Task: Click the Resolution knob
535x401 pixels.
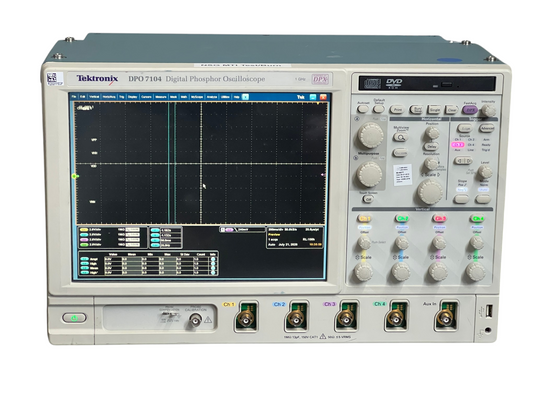Action: coord(431,163)
